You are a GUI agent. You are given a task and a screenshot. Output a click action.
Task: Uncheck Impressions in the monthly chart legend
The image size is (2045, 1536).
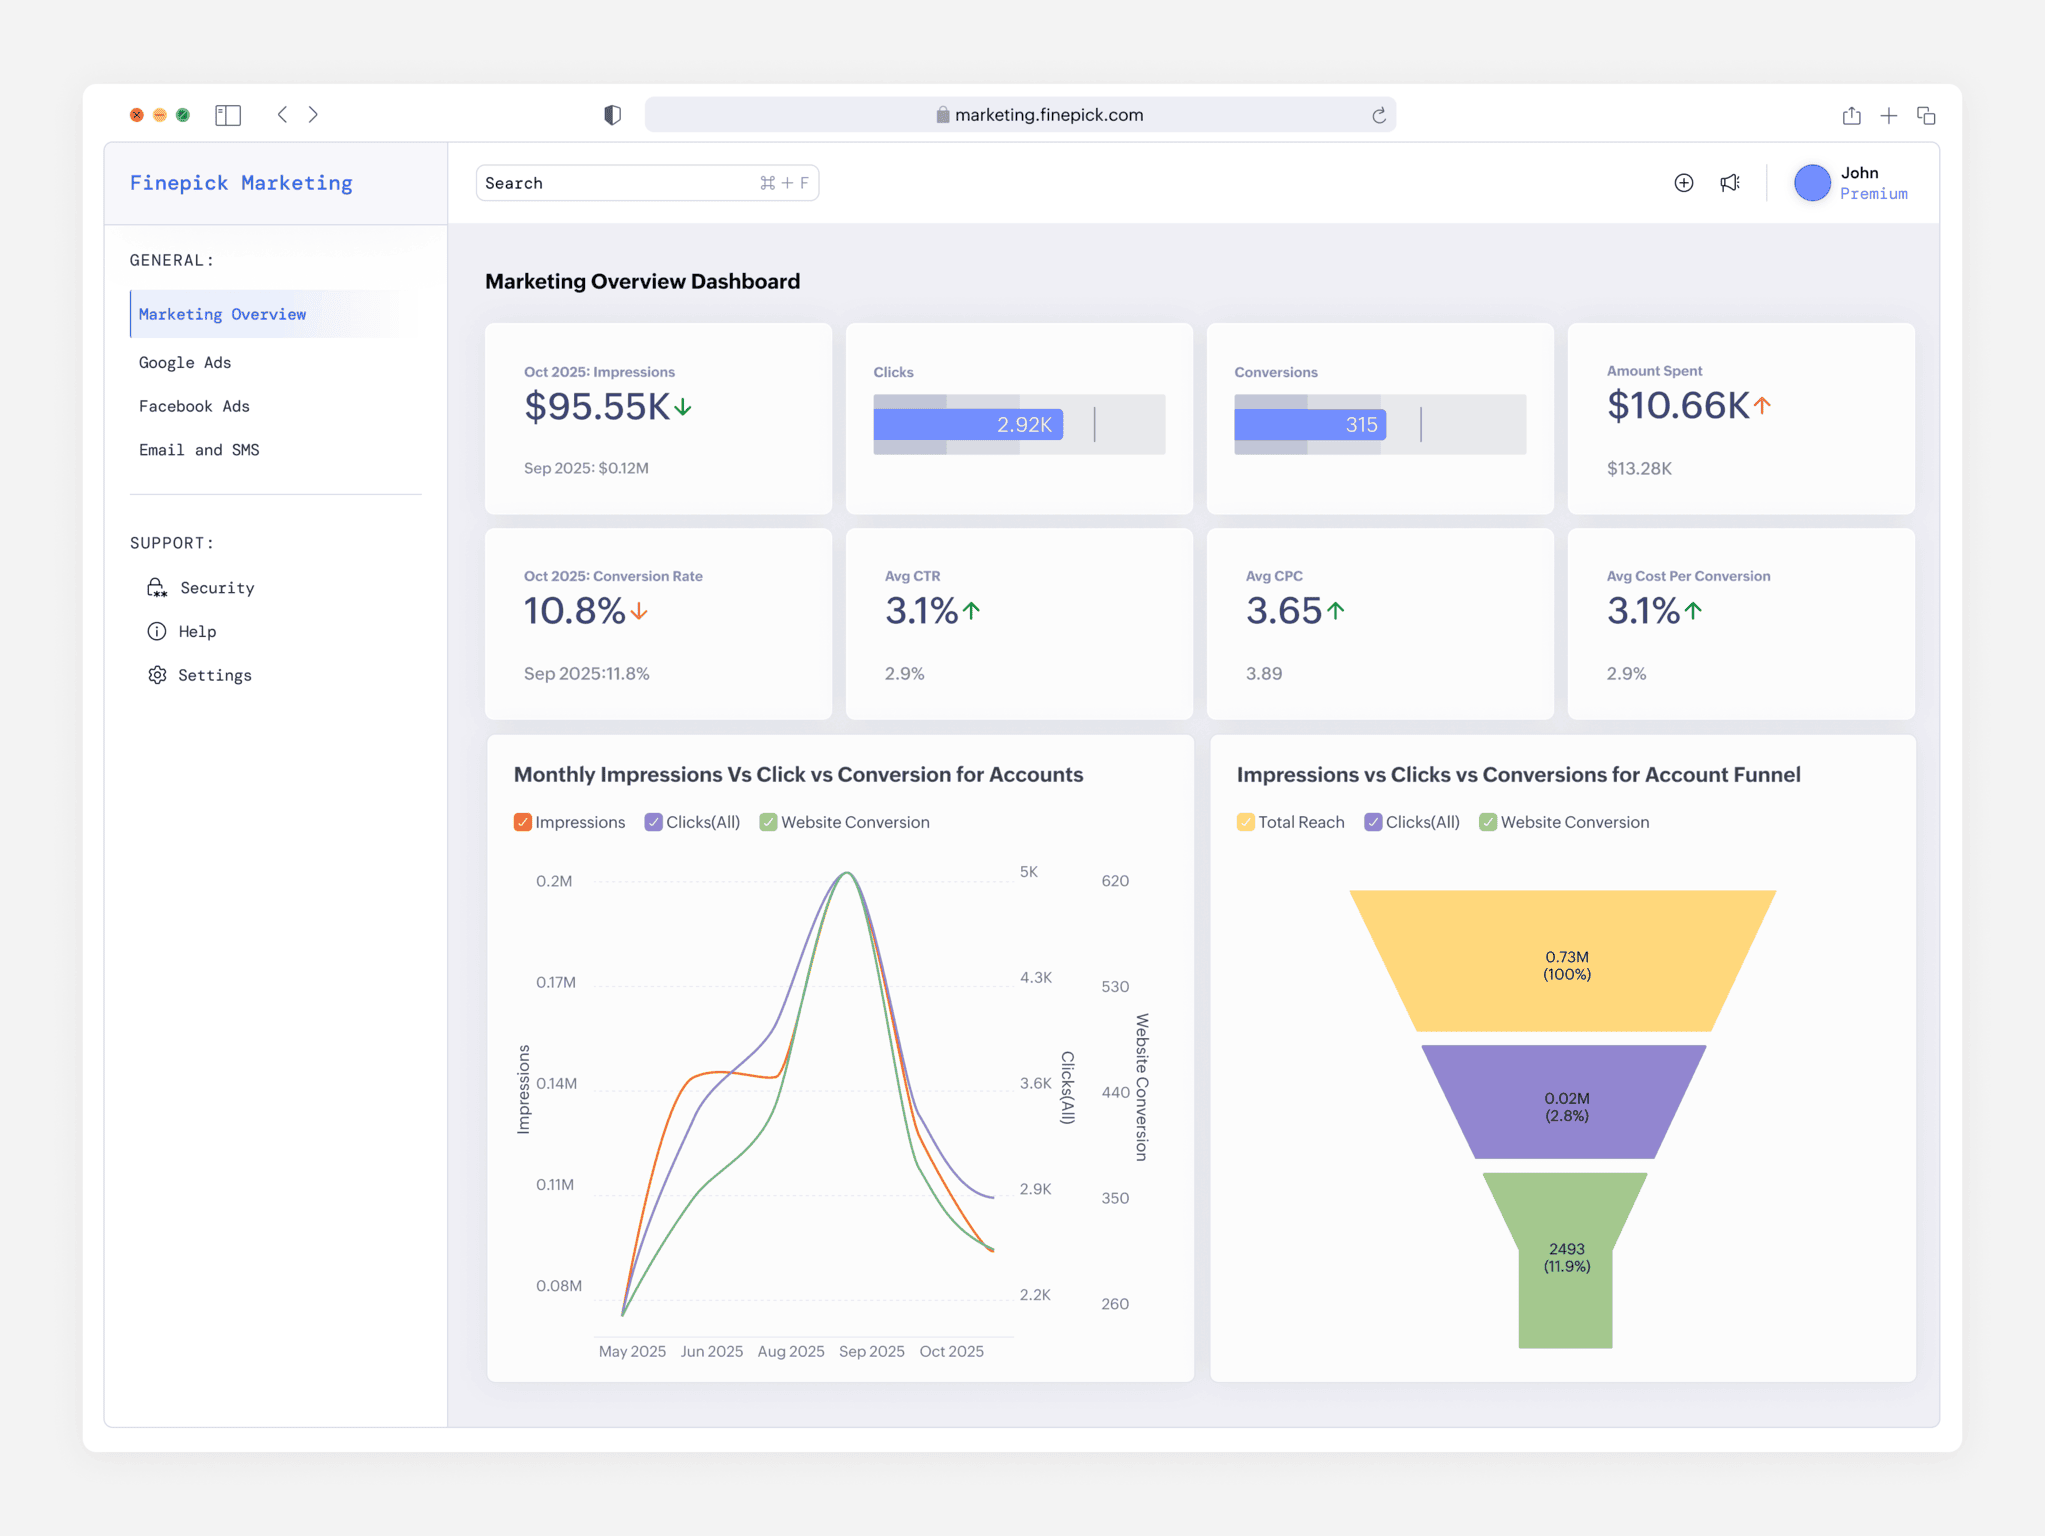(x=522, y=821)
